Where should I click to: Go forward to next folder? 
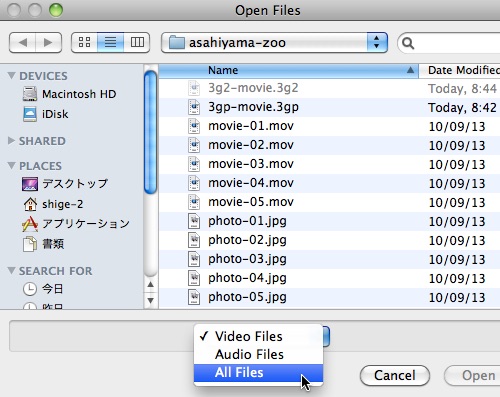pyautogui.click(x=48, y=42)
